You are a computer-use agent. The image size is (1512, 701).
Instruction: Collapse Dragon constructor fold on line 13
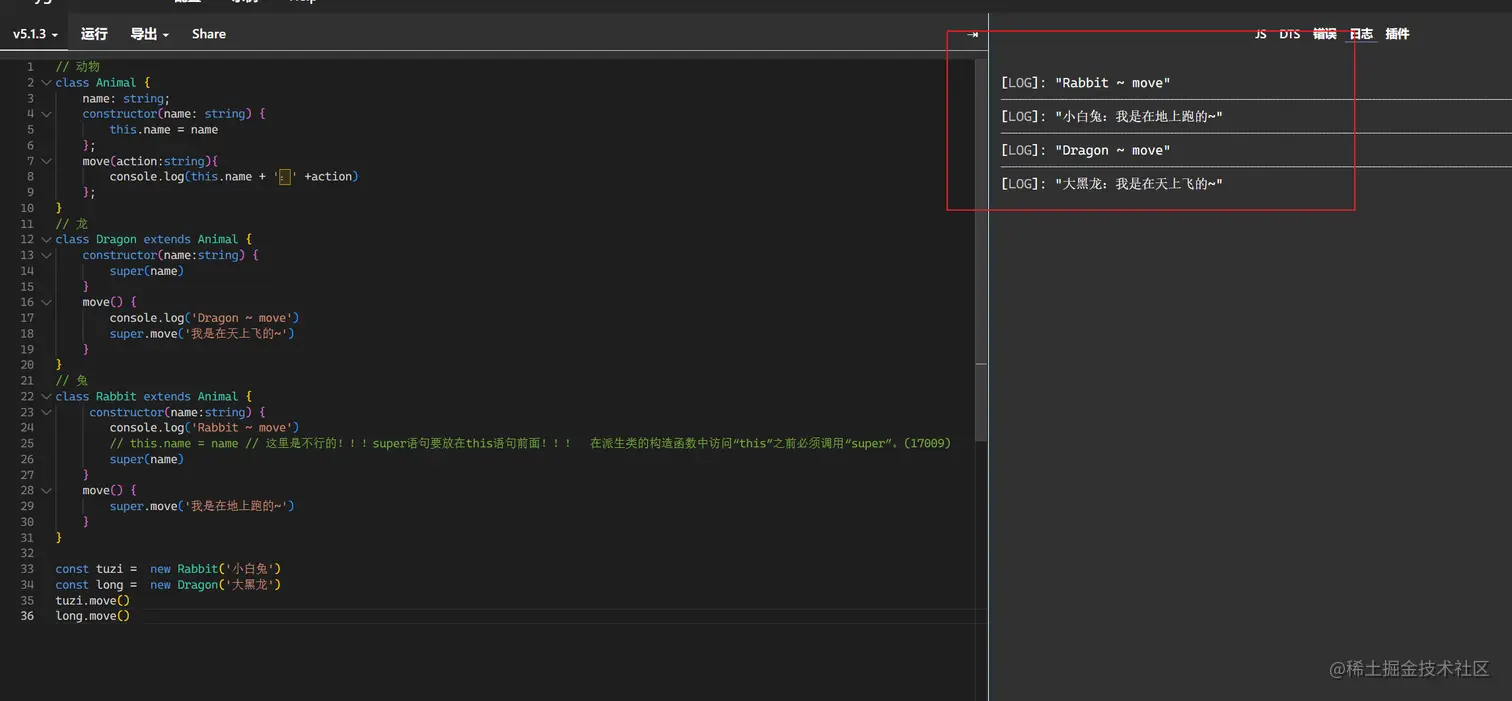pyautogui.click(x=46, y=255)
